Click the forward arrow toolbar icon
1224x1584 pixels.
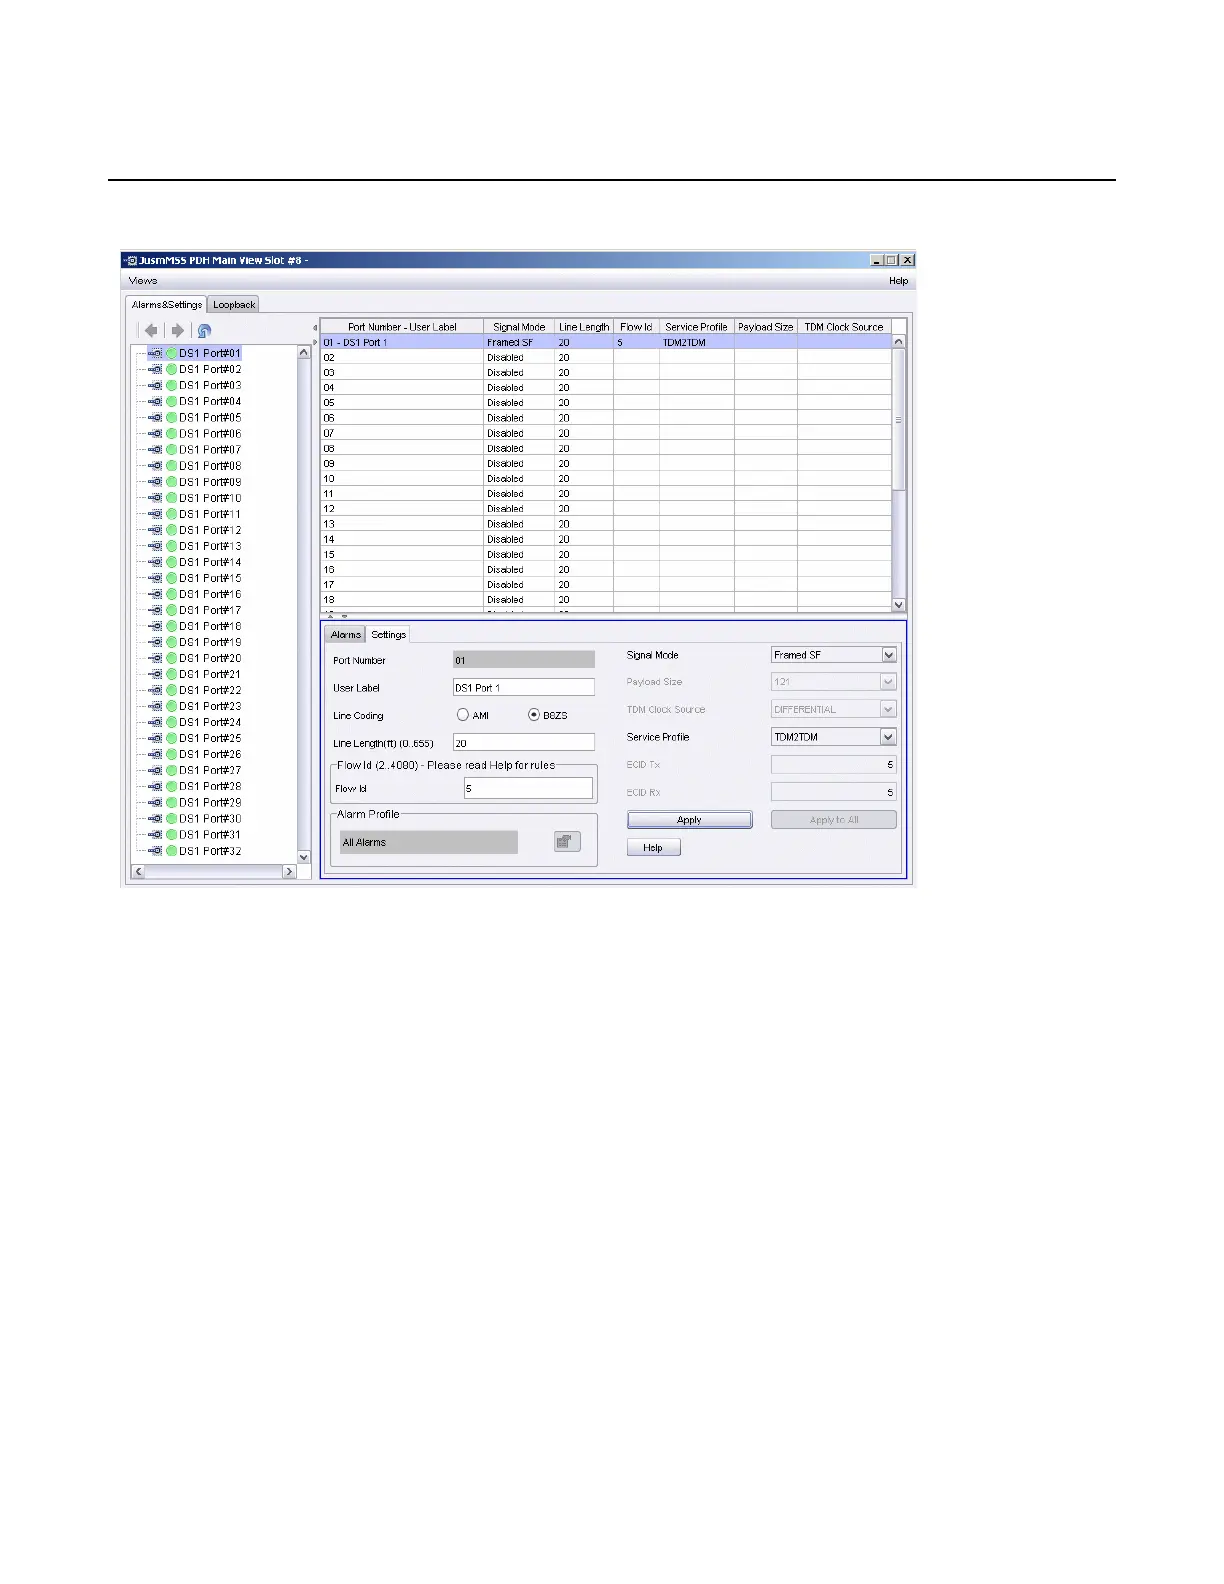(x=177, y=330)
